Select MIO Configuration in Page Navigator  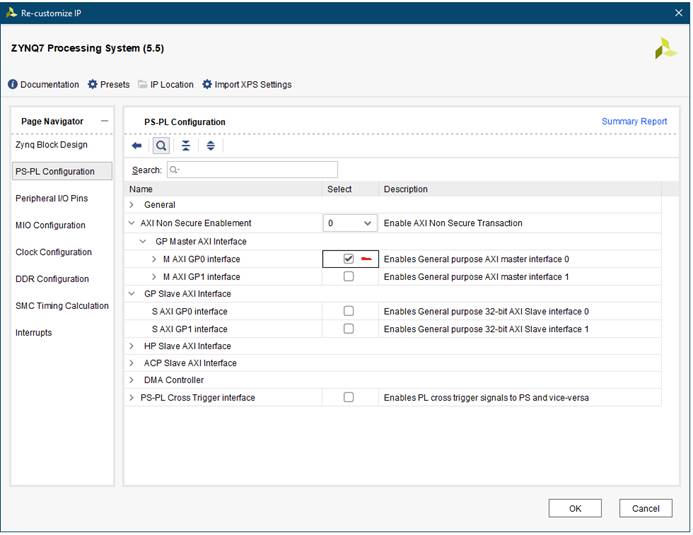tap(51, 225)
